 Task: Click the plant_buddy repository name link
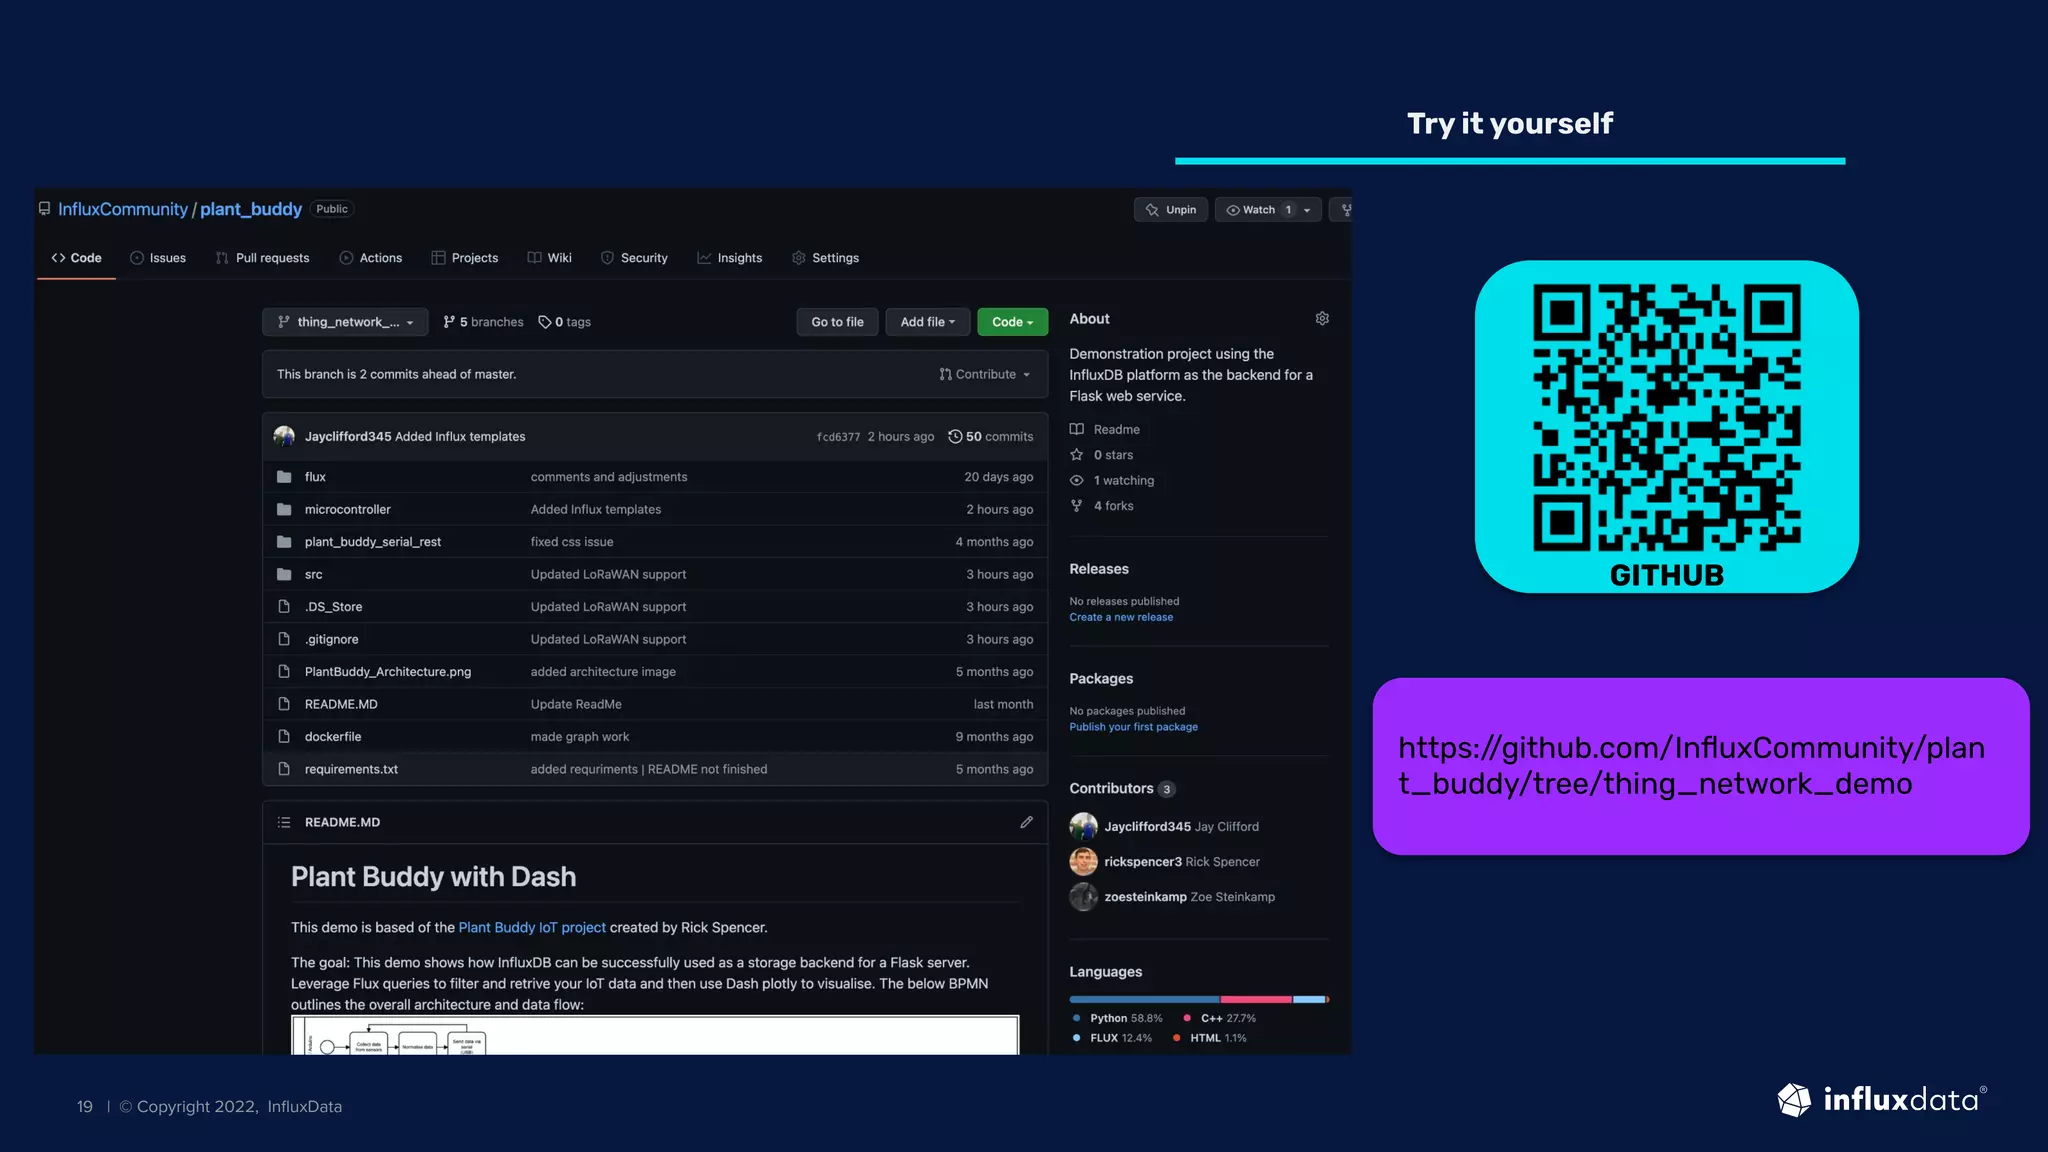(251, 209)
